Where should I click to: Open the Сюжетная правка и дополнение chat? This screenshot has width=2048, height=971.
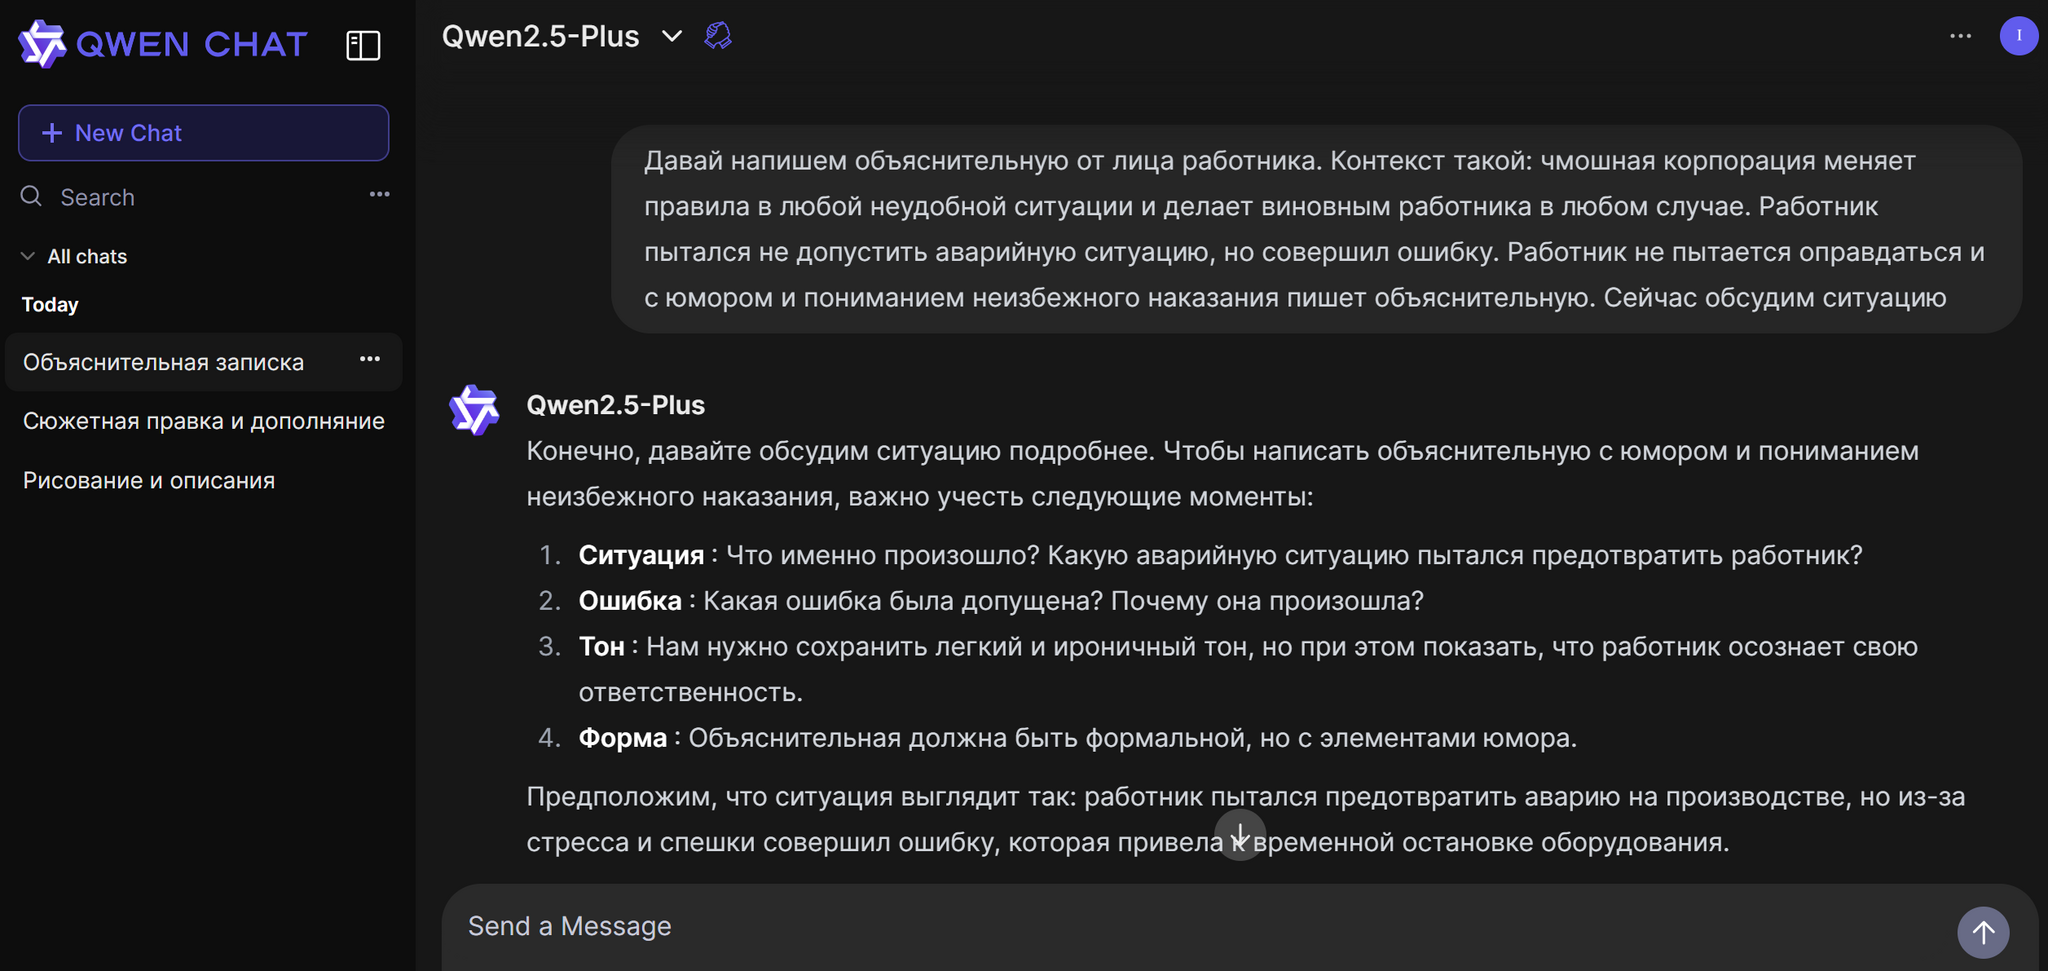pyautogui.click(x=203, y=421)
